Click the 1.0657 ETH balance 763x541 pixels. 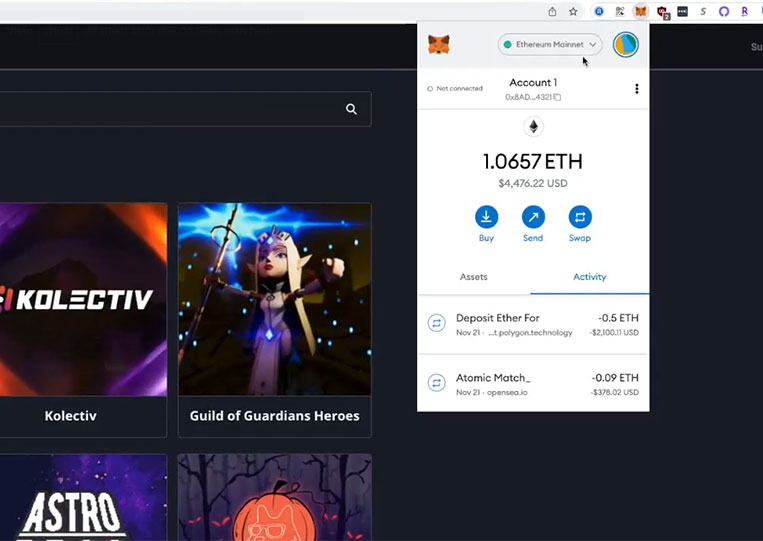(x=532, y=162)
